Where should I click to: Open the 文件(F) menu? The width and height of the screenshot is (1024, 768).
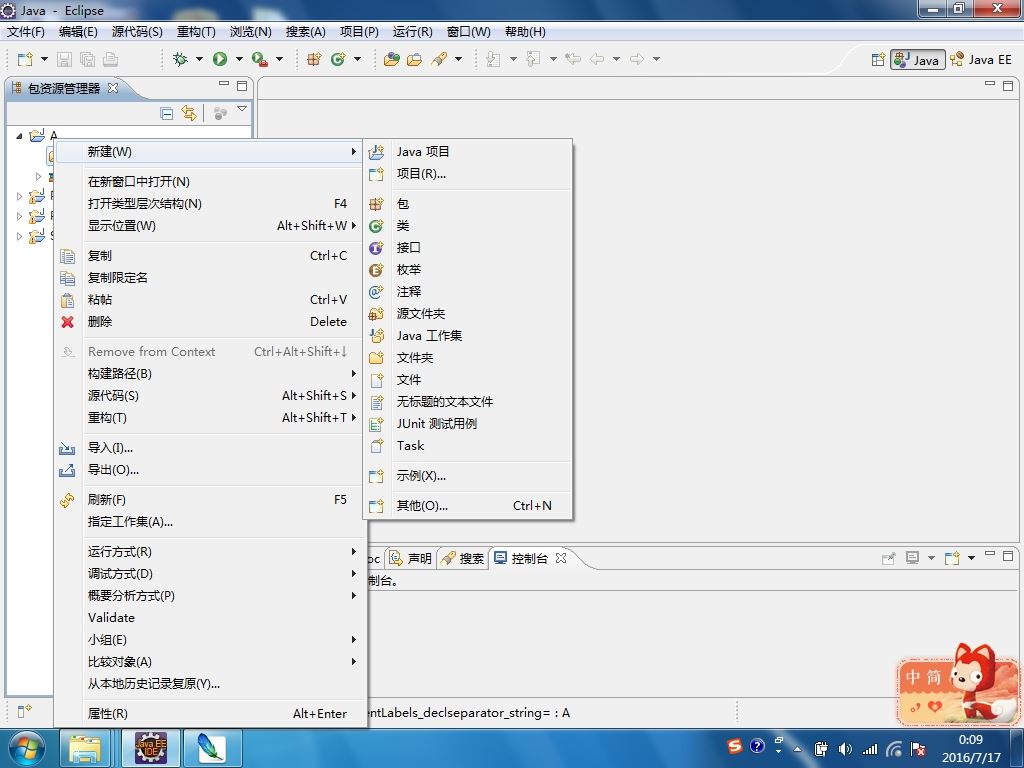tap(25, 31)
